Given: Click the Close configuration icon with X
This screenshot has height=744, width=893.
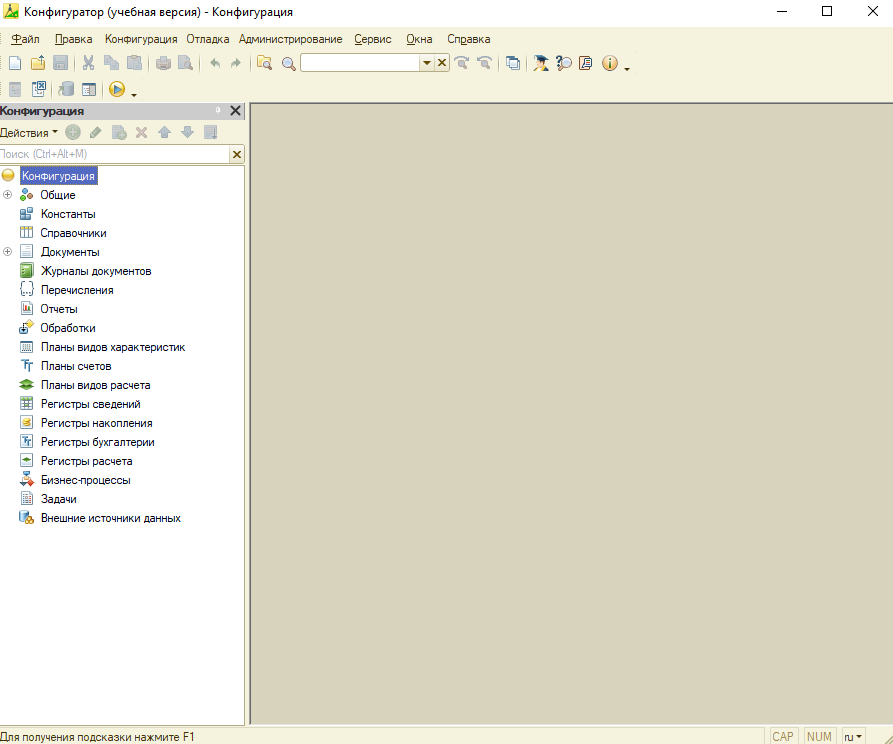Looking at the screenshot, I should click(x=39, y=89).
